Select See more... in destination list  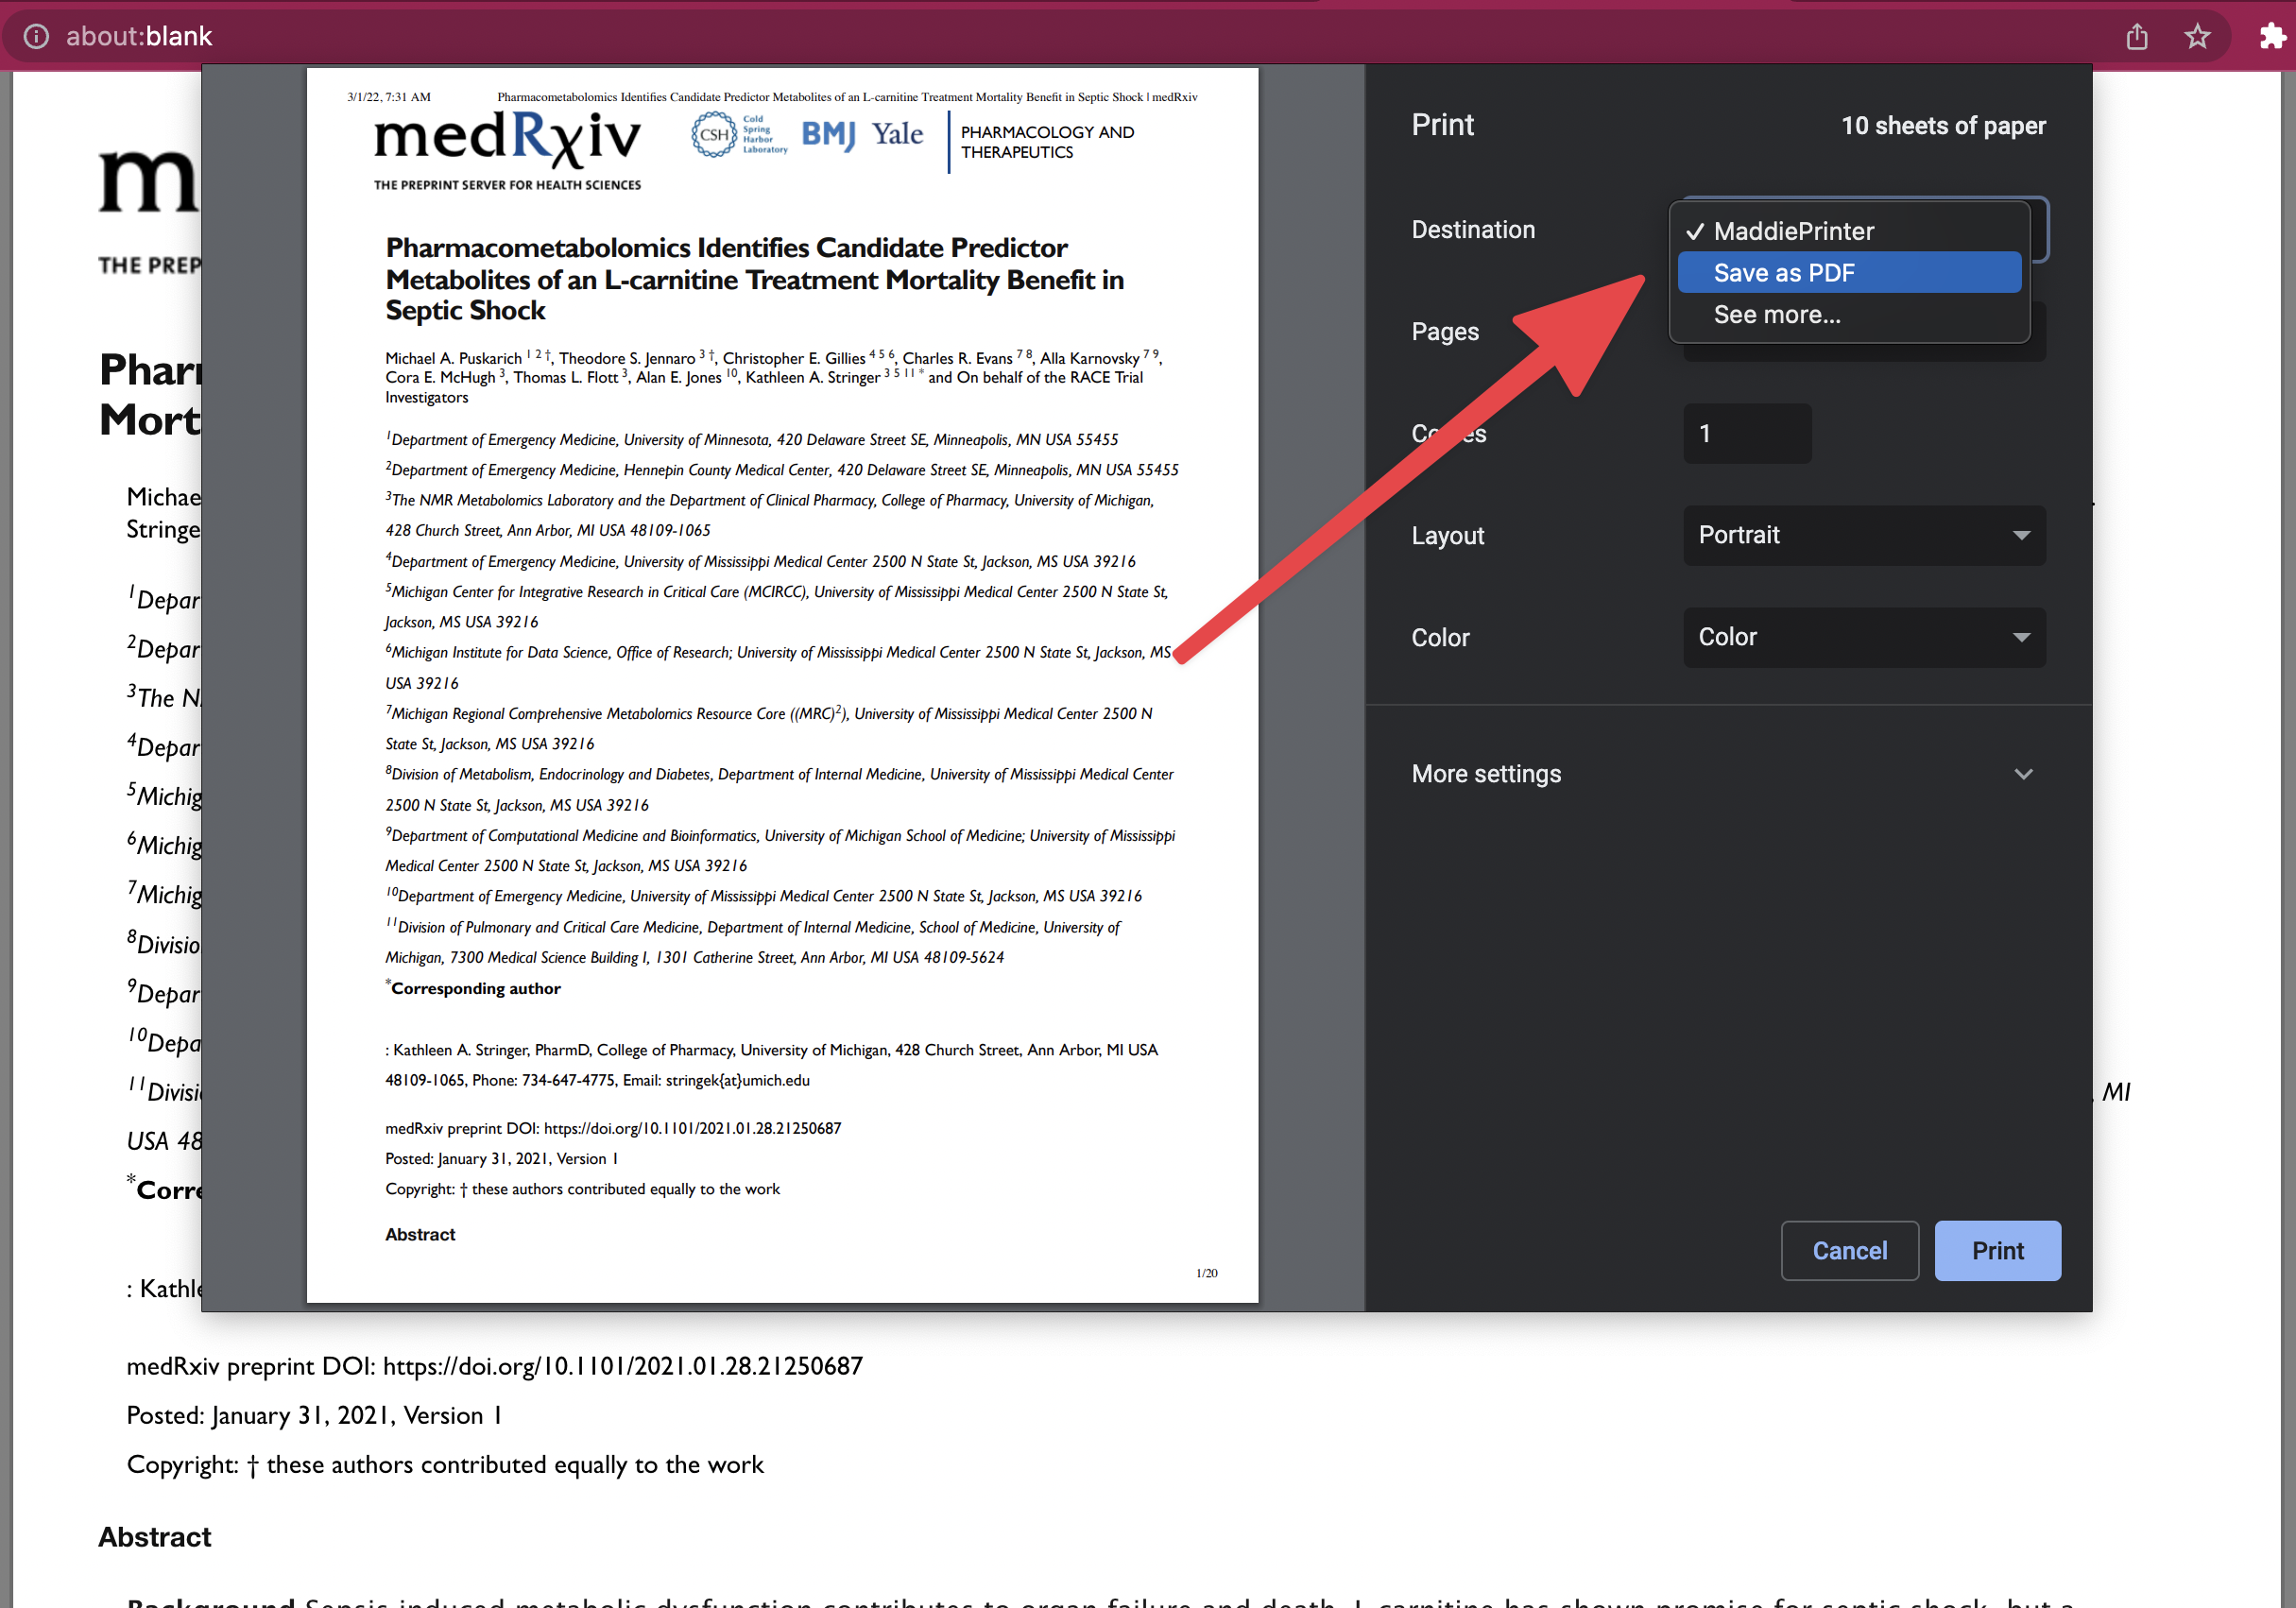(1776, 314)
